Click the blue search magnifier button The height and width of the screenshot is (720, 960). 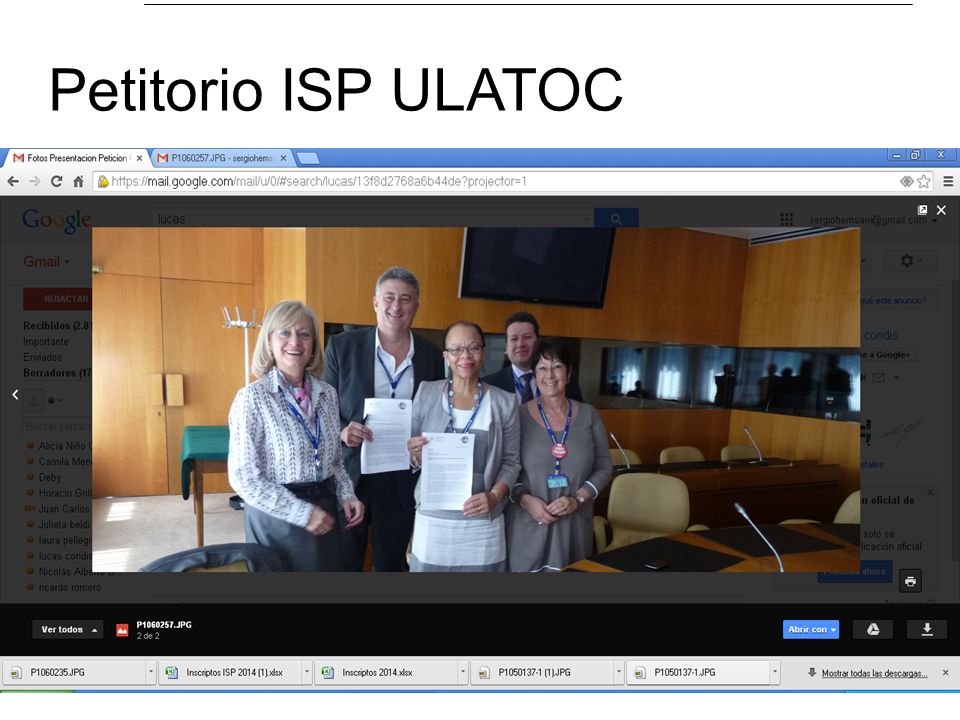(x=616, y=219)
